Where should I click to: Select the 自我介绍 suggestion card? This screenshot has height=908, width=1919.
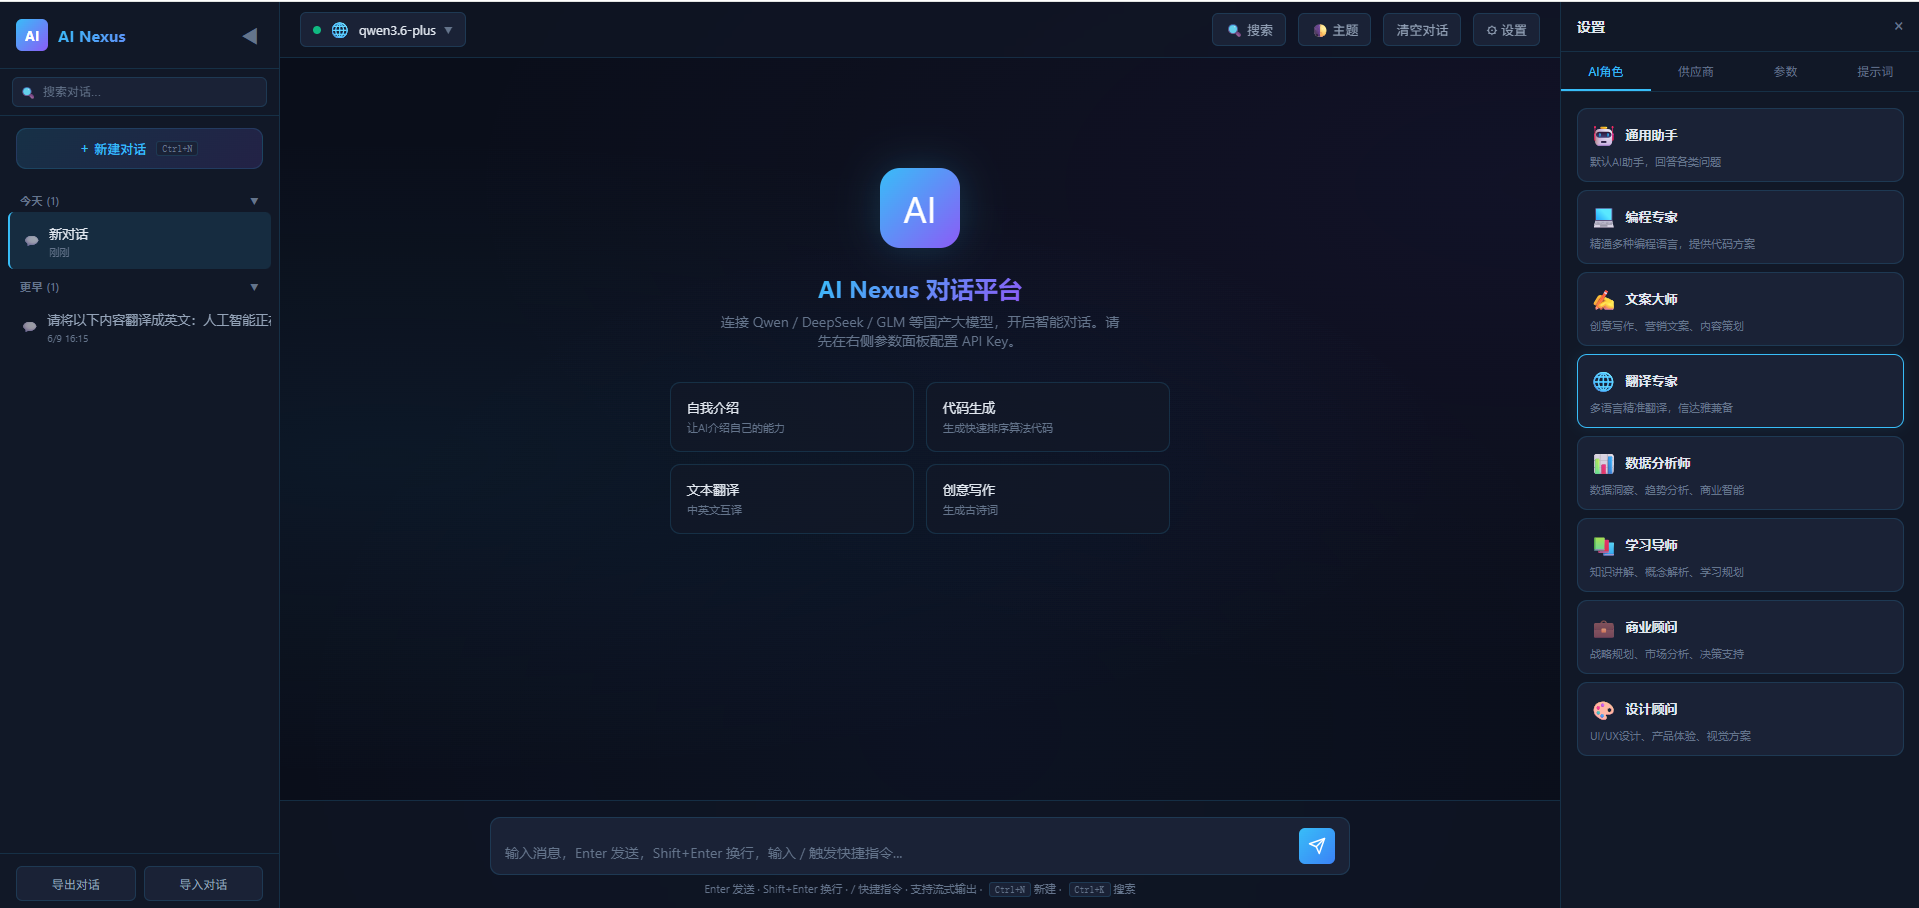click(792, 417)
